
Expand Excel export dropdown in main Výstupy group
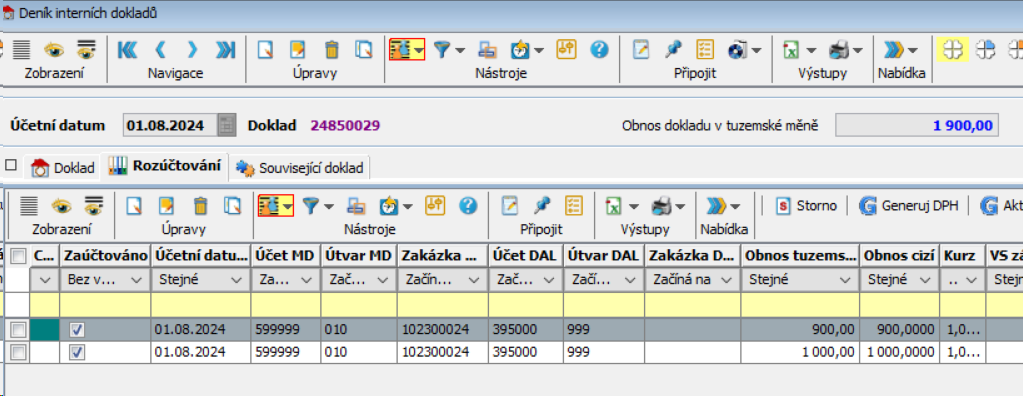811,50
